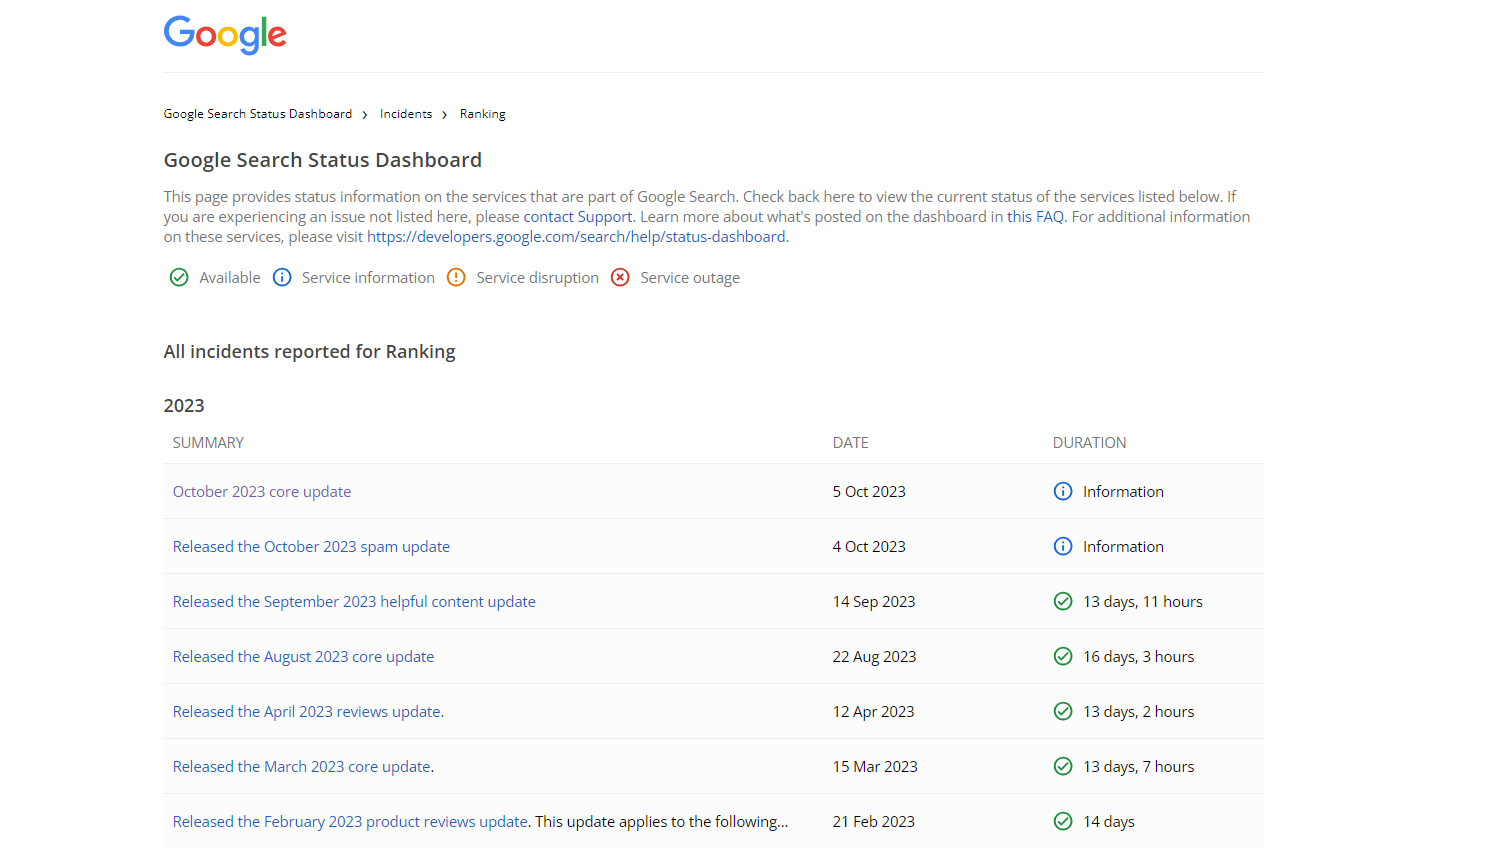This screenshot has width=1487, height=848.
Task: Click the info icon for 5 Oct 2023
Action: (1063, 492)
